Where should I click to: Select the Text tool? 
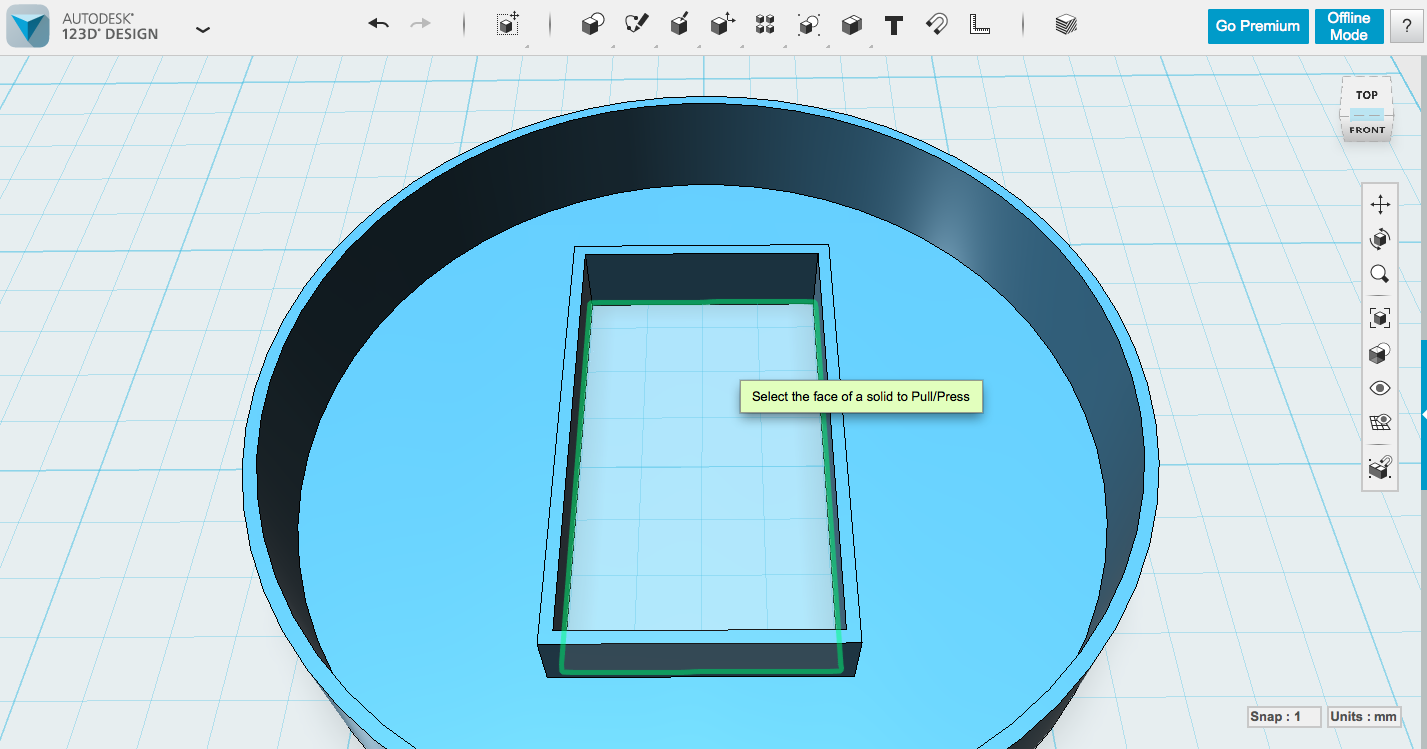coord(893,24)
